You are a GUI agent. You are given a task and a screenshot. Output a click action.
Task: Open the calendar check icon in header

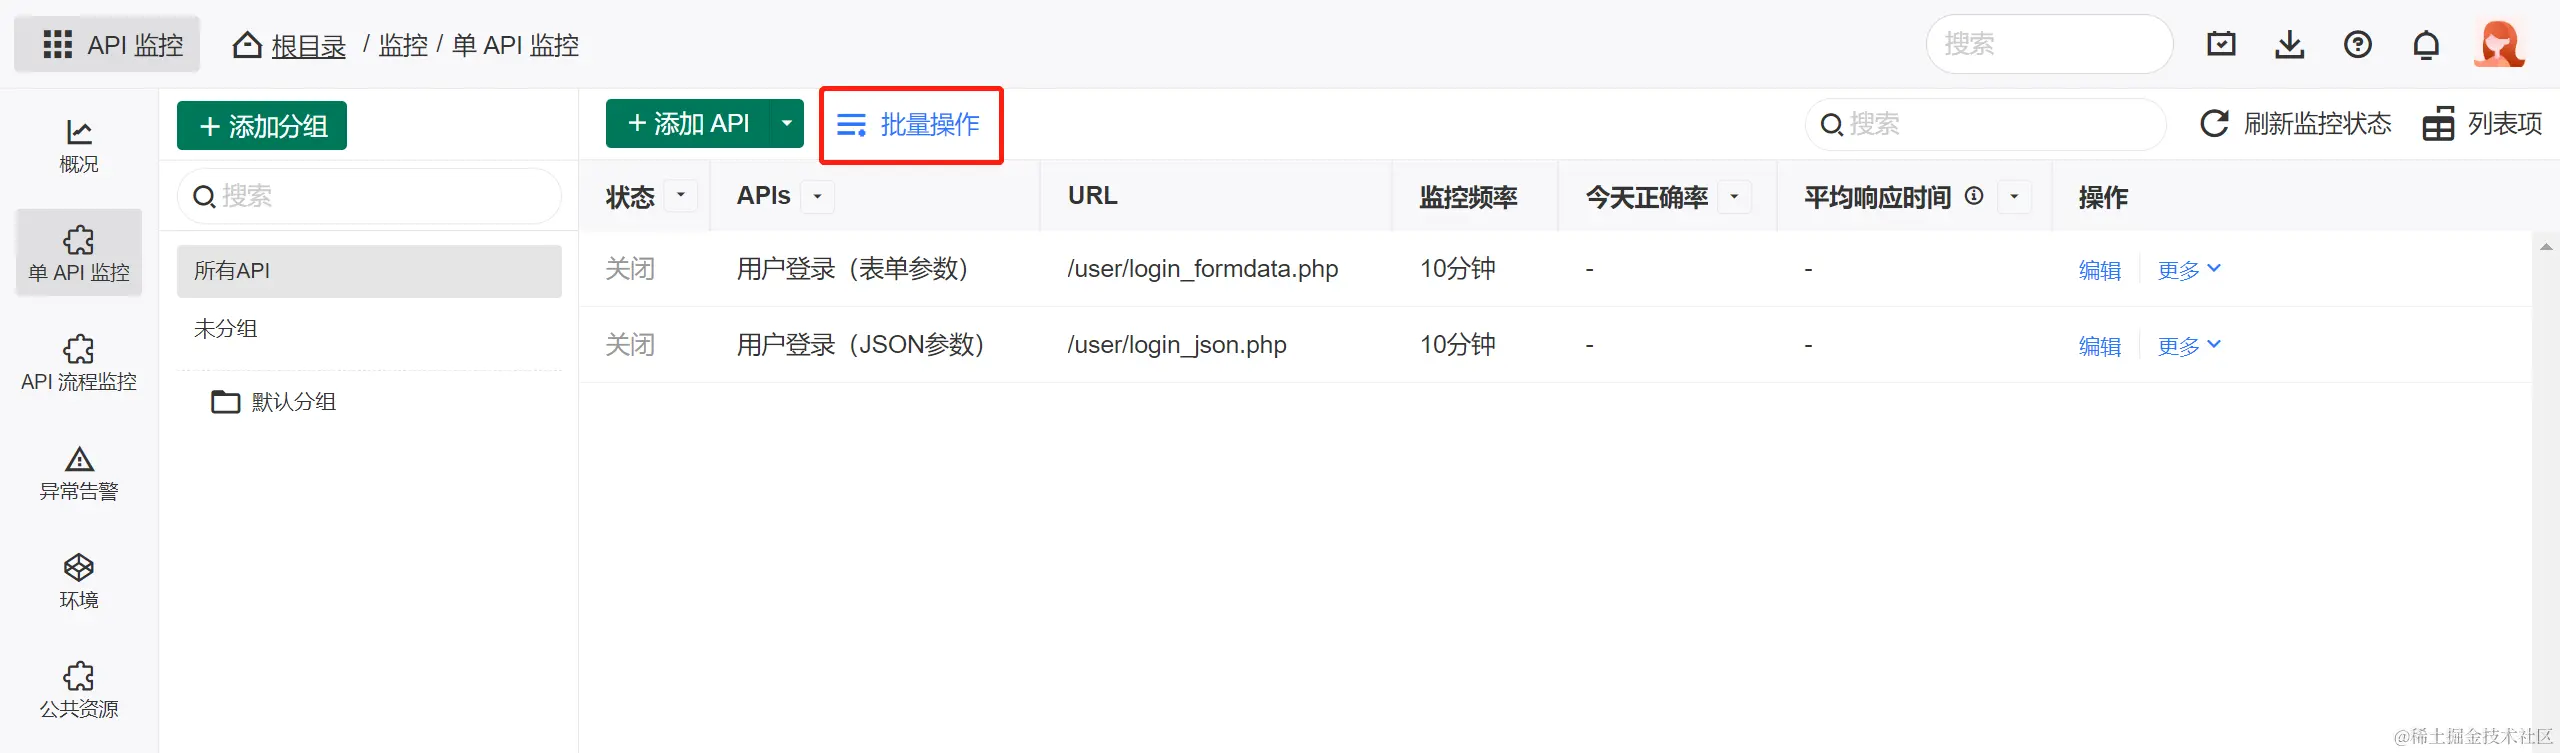coord(2221,44)
